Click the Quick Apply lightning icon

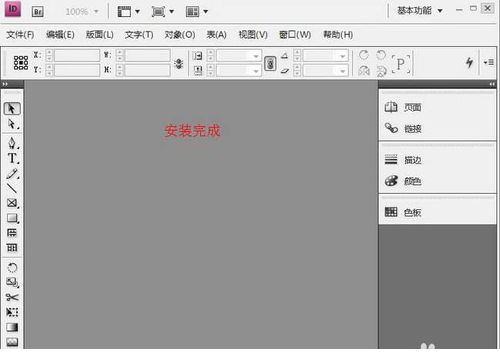pyautogui.click(x=469, y=62)
